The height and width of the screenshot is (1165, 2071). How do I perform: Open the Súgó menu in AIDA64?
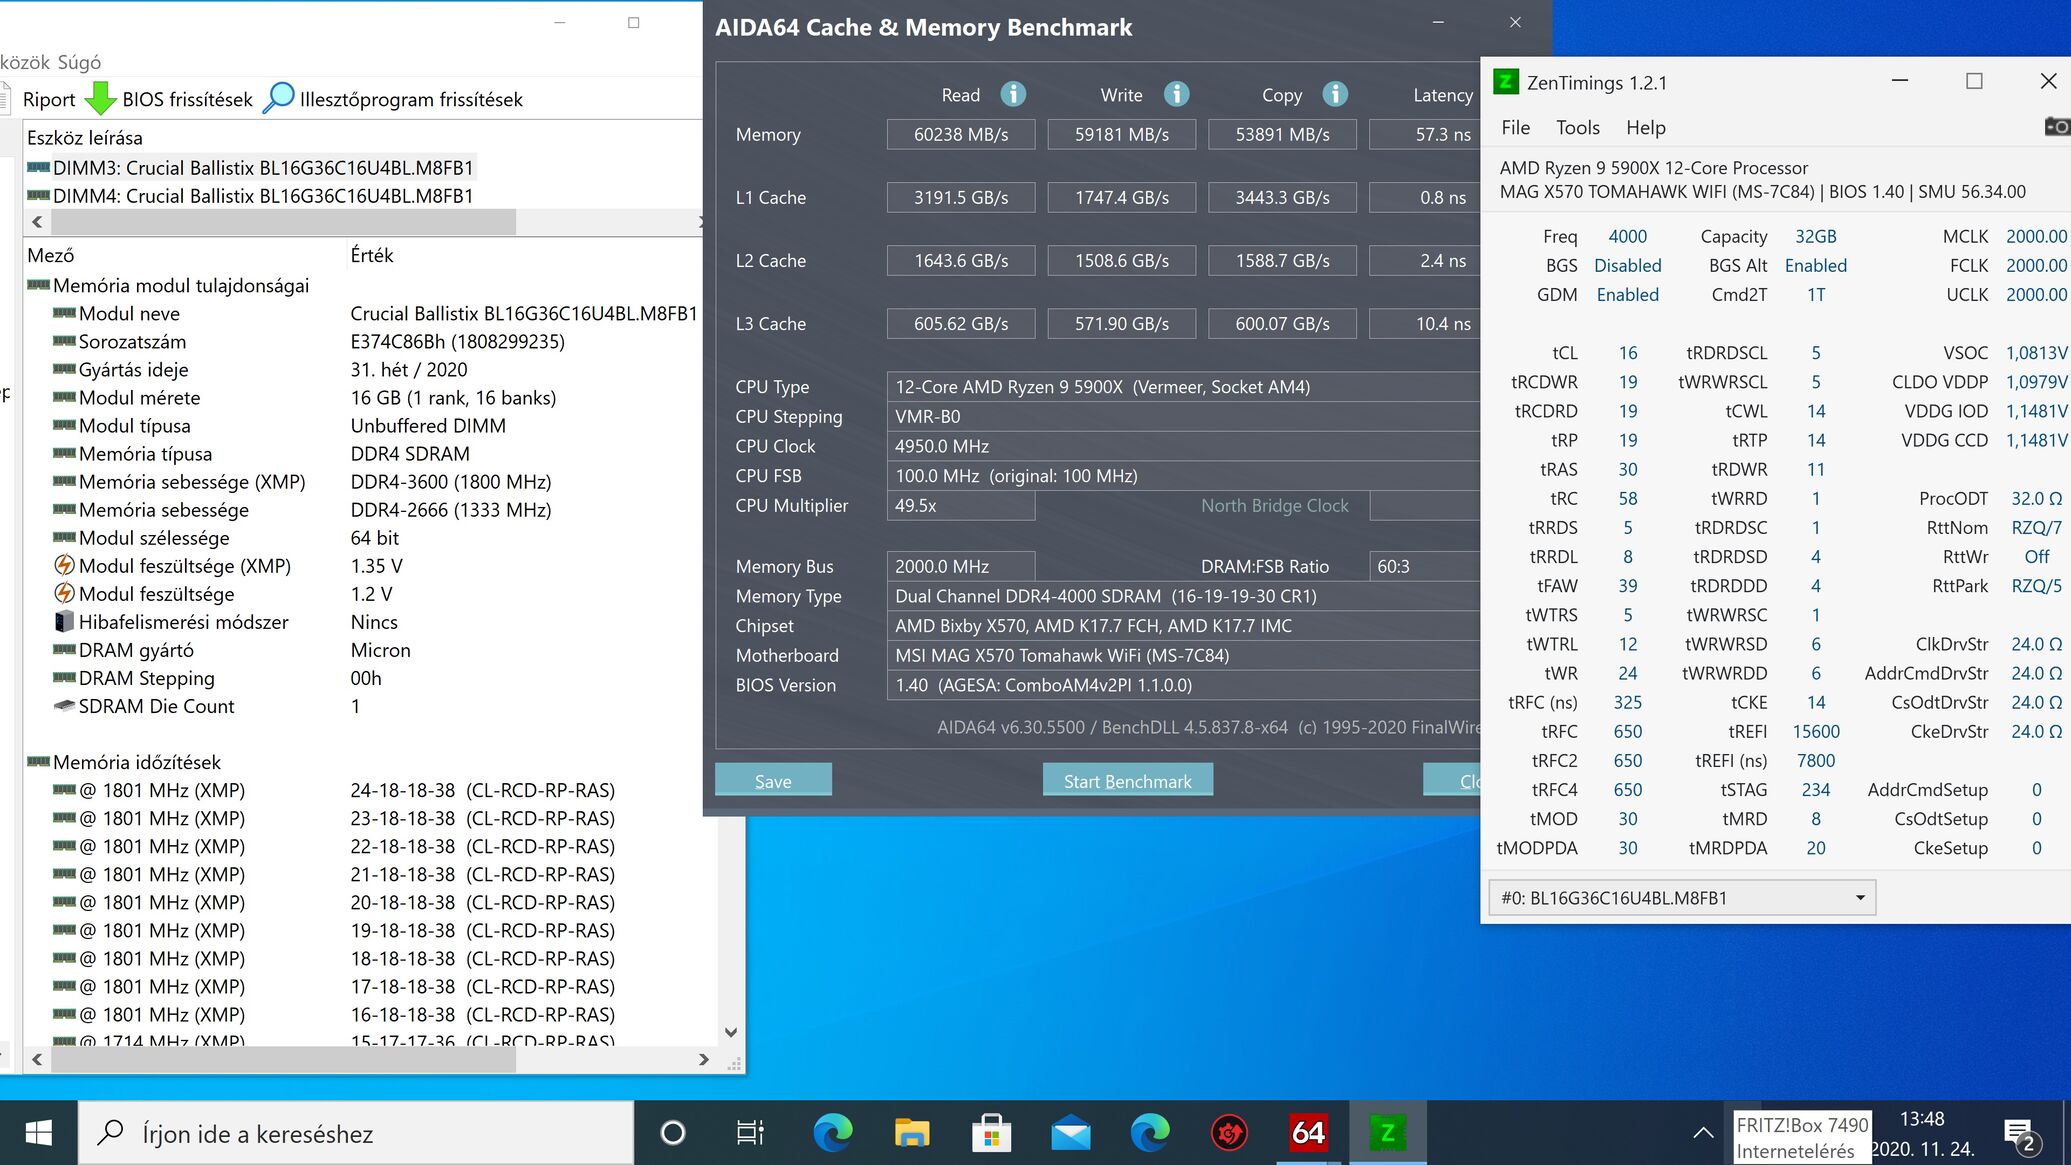[x=79, y=62]
